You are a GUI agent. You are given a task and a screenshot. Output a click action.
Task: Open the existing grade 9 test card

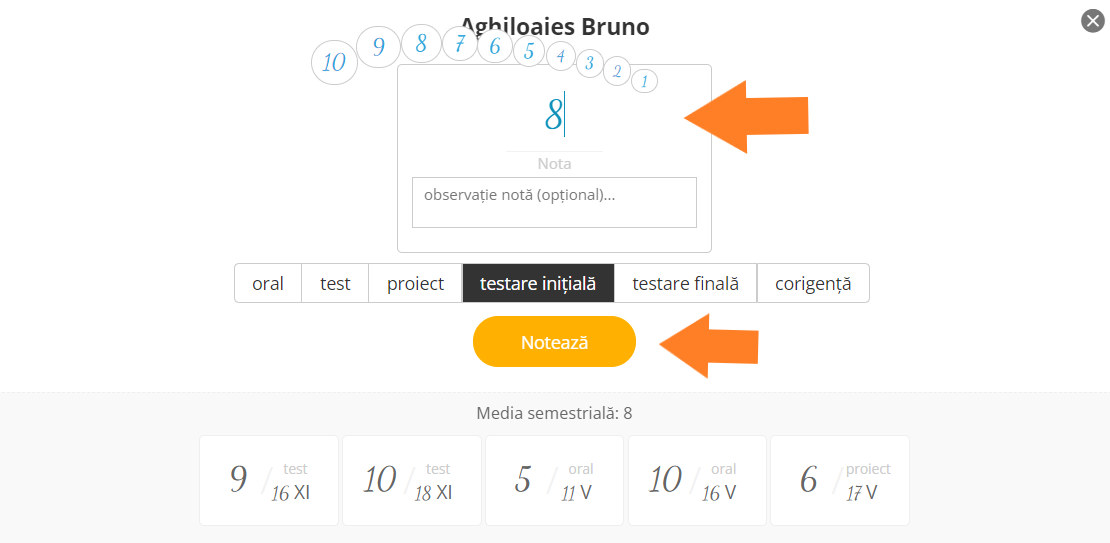[269, 480]
